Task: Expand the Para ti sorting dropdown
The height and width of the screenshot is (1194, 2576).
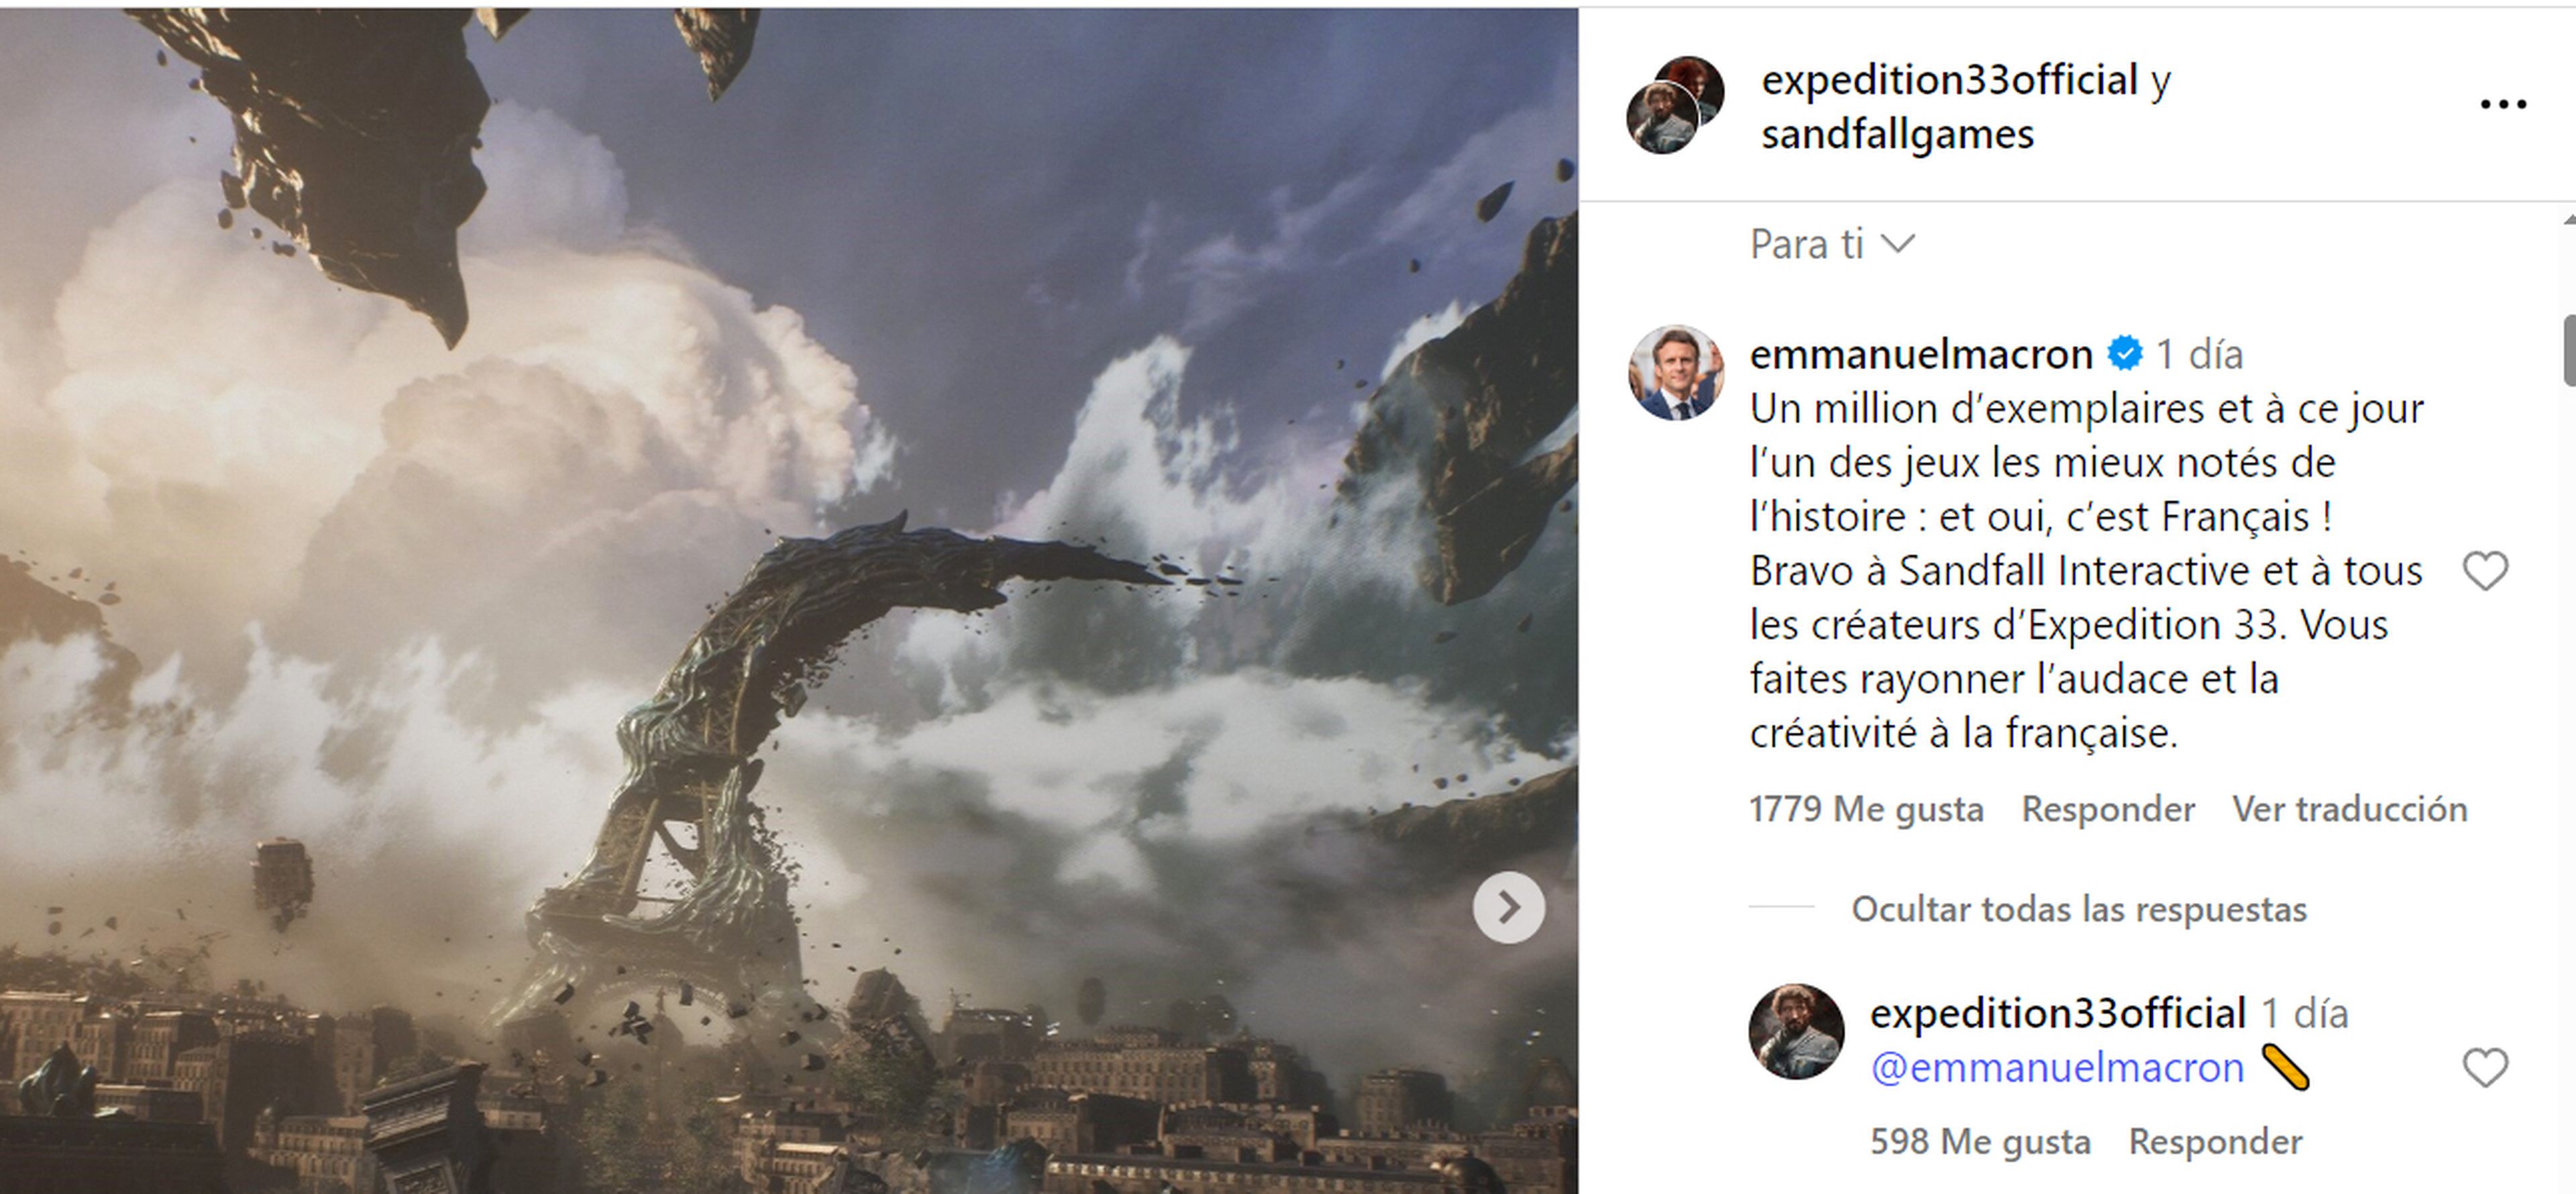Action: click(1832, 244)
